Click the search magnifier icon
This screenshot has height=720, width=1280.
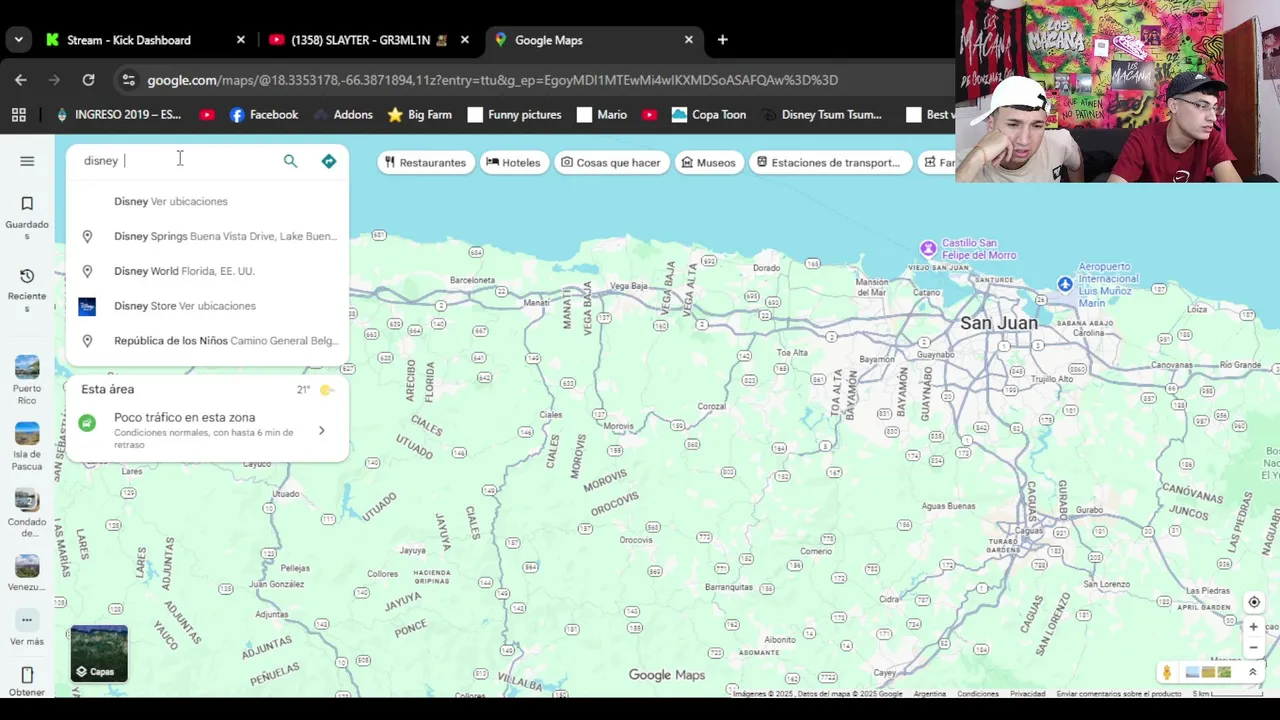pos(290,161)
